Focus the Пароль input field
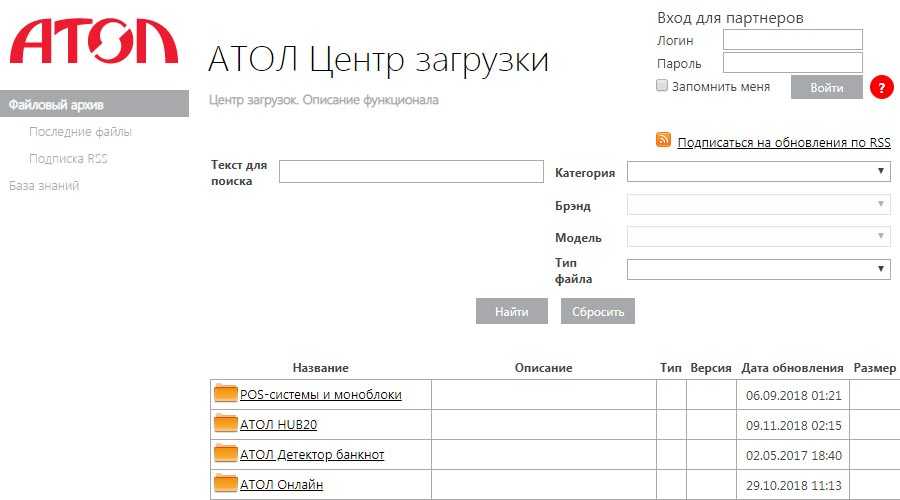The image size is (900, 500). coord(793,63)
